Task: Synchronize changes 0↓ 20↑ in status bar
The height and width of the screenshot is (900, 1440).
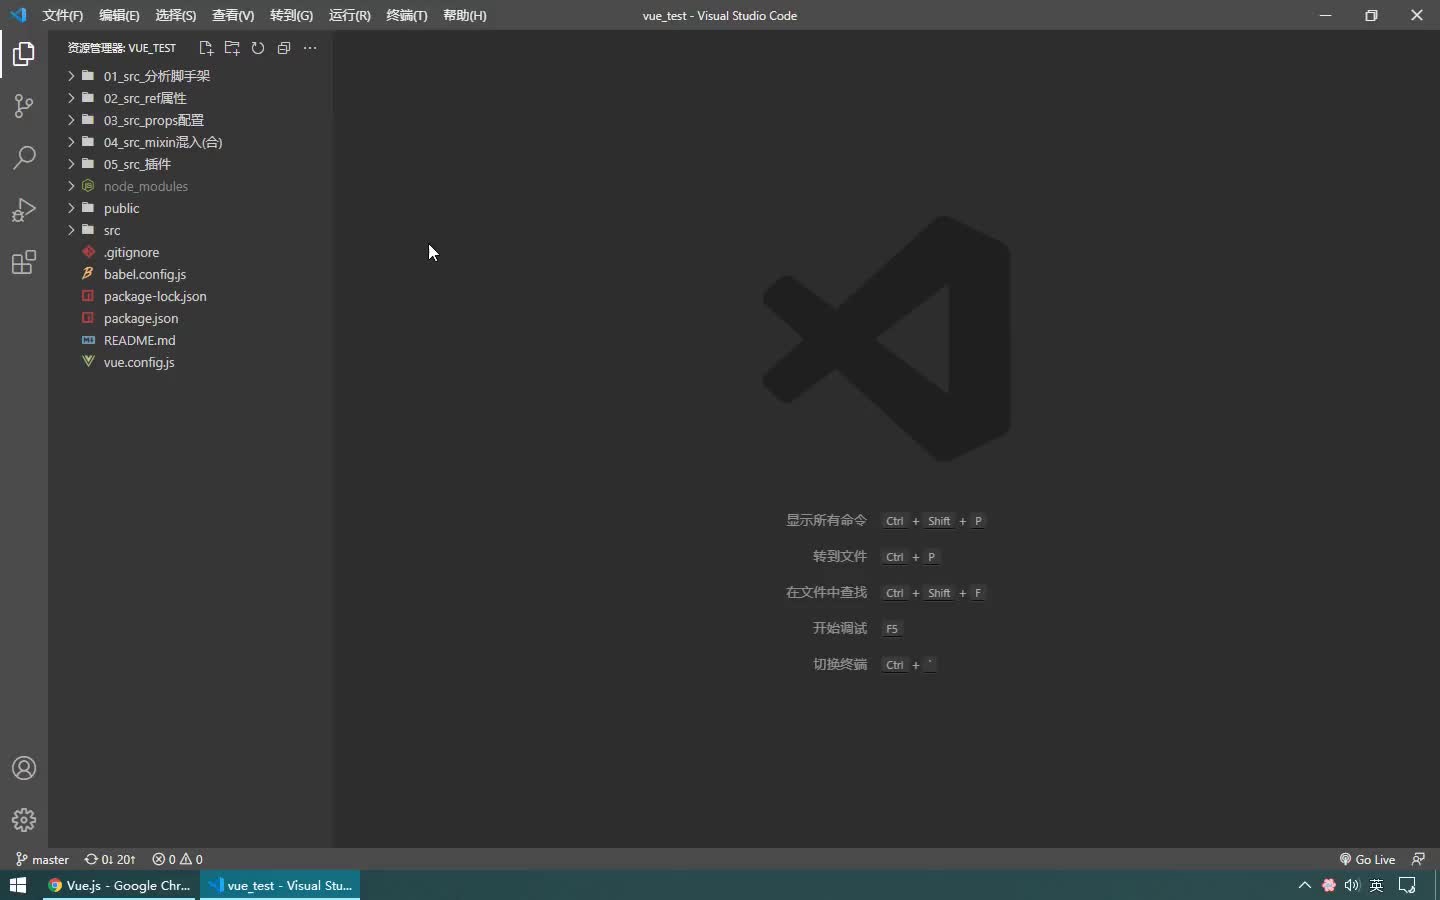Action: pyautogui.click(x=110, y=859)
